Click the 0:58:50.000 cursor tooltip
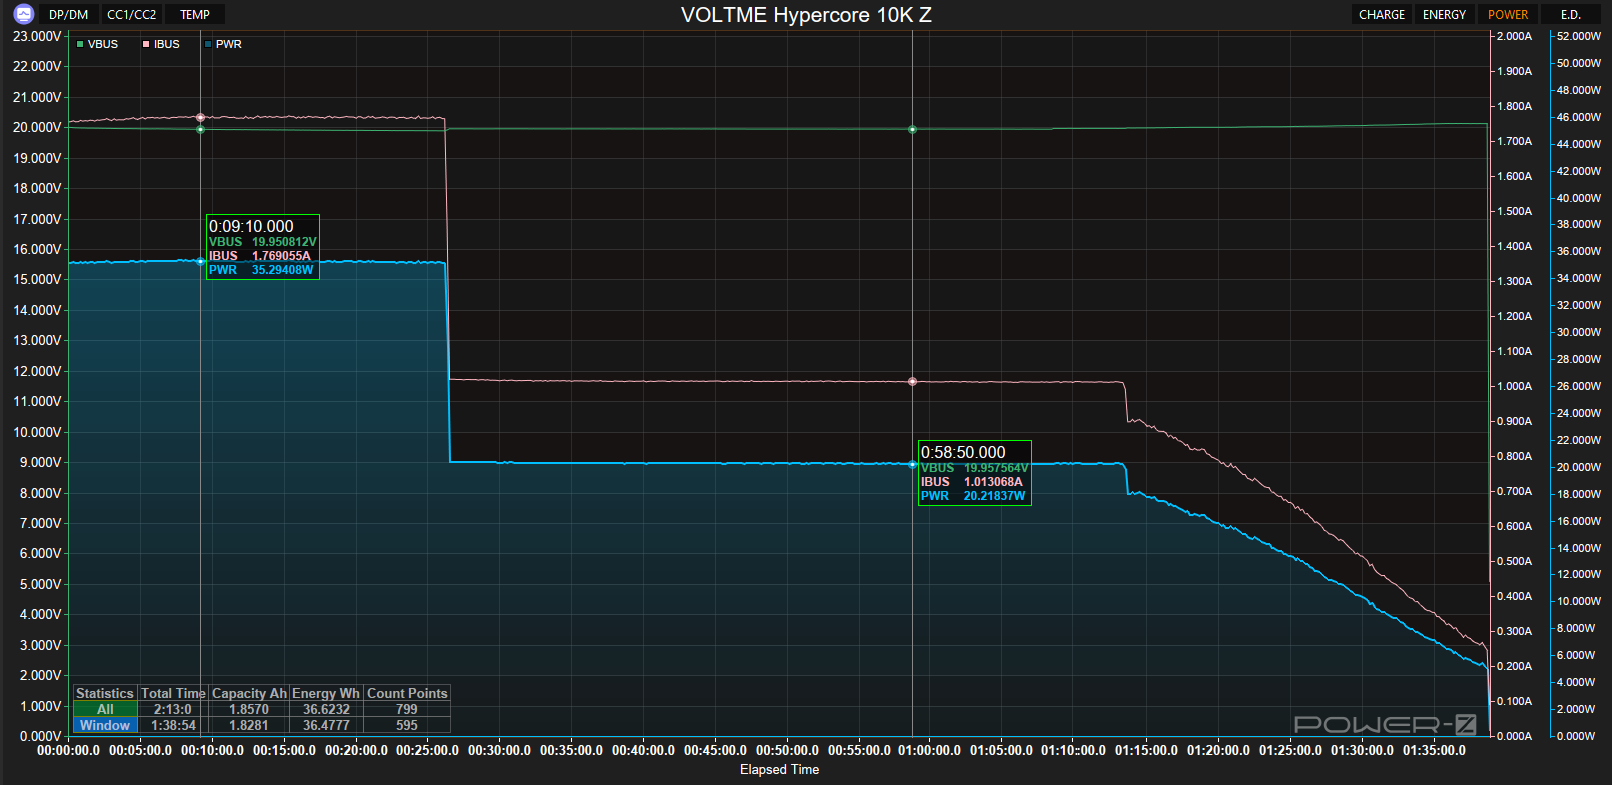Image resolution: width=1612 pixels, height=785 pixels. pyautogui.click(x=975, y=473)
